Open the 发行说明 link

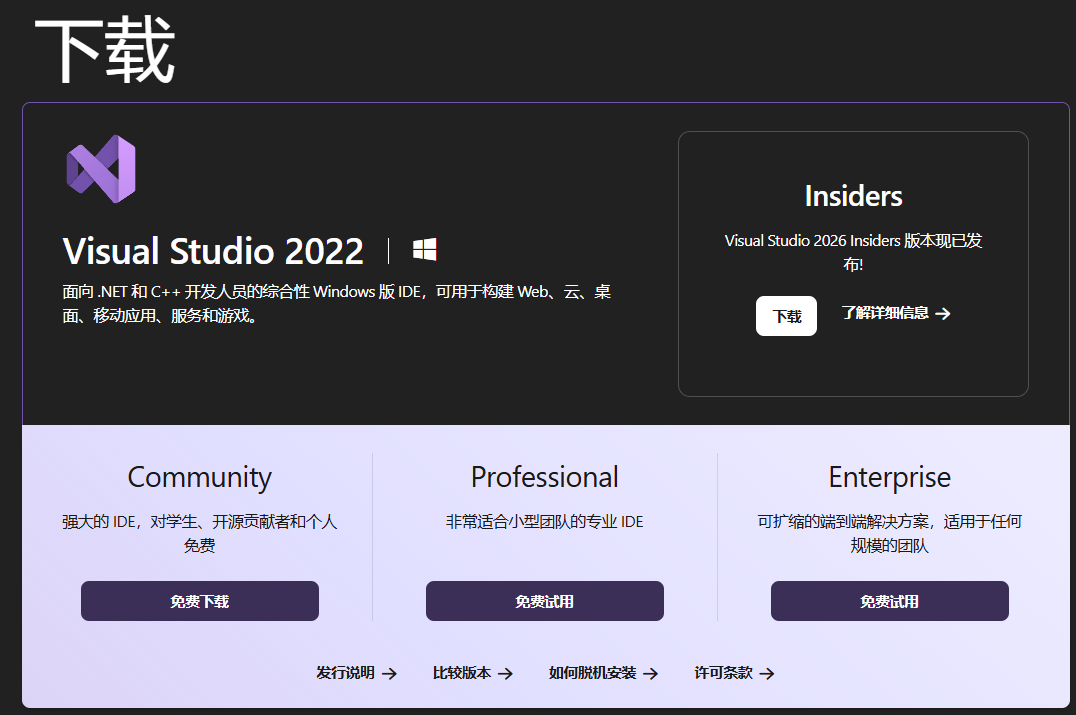356,673
